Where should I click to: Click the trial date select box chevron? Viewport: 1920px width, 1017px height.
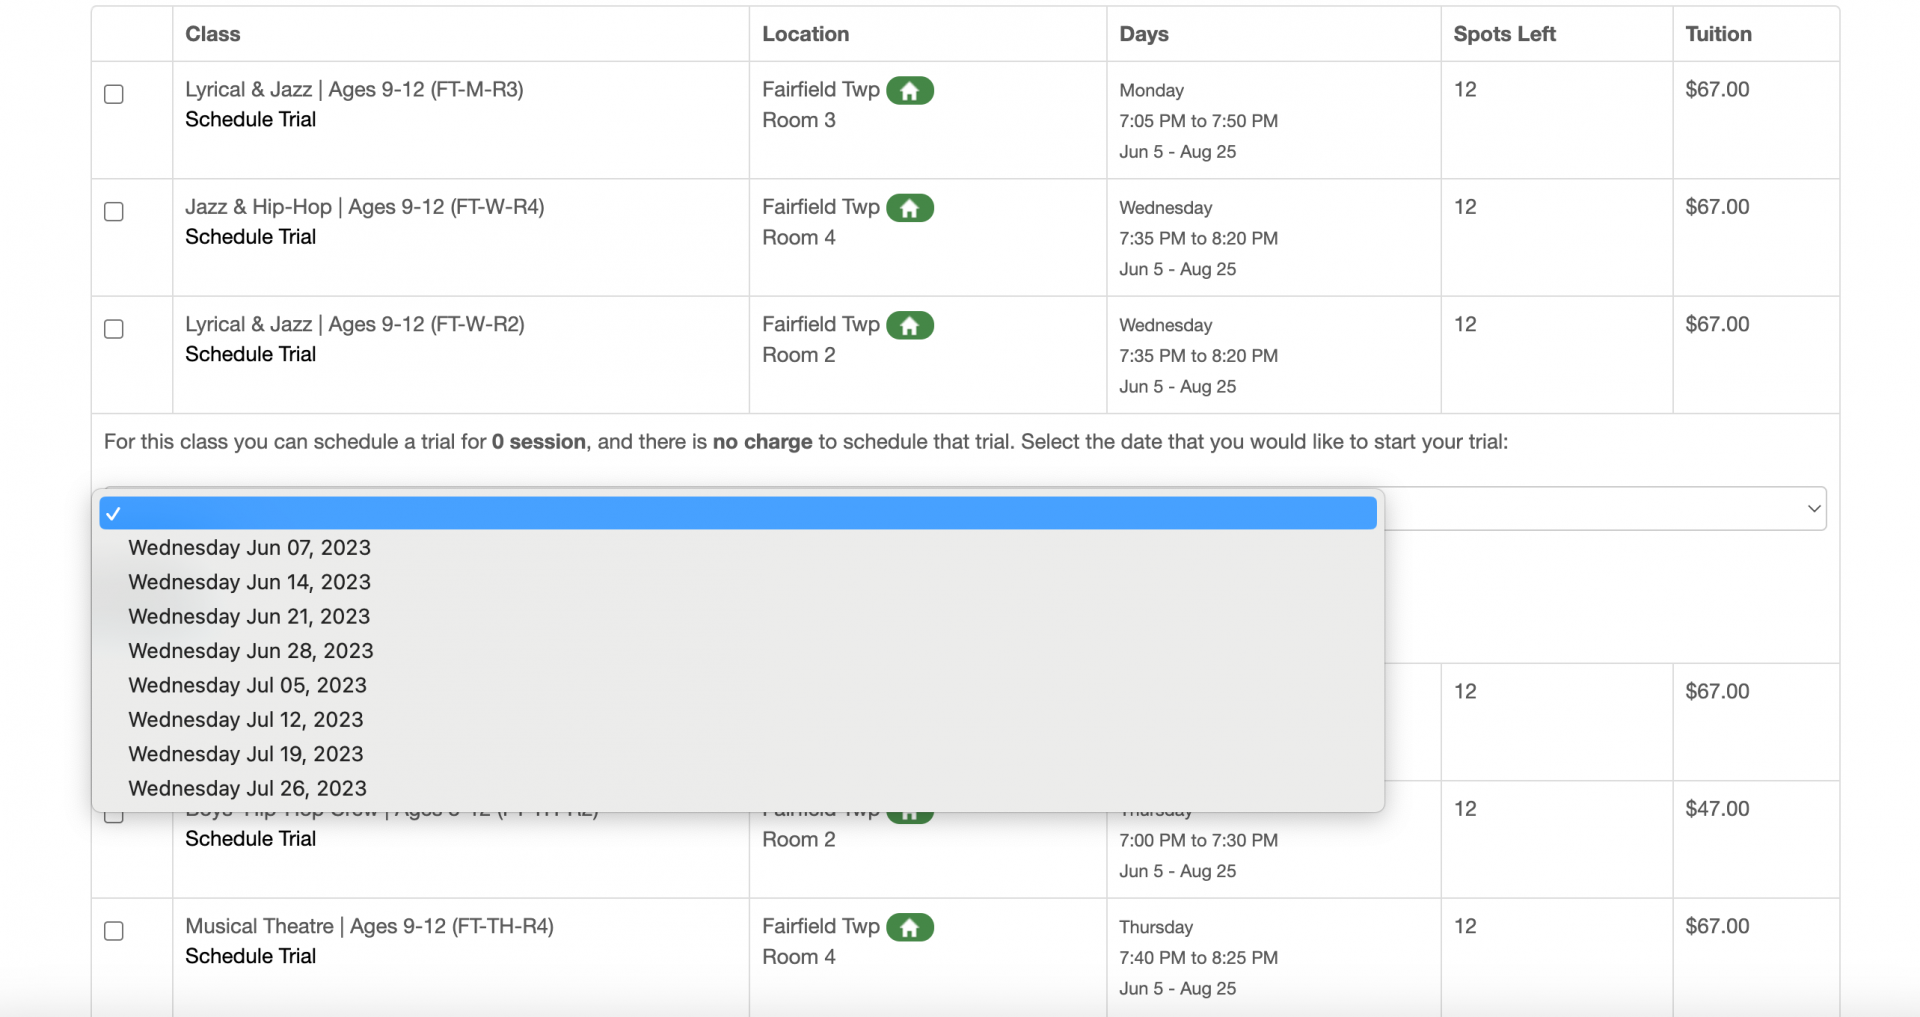point(1813,509)
